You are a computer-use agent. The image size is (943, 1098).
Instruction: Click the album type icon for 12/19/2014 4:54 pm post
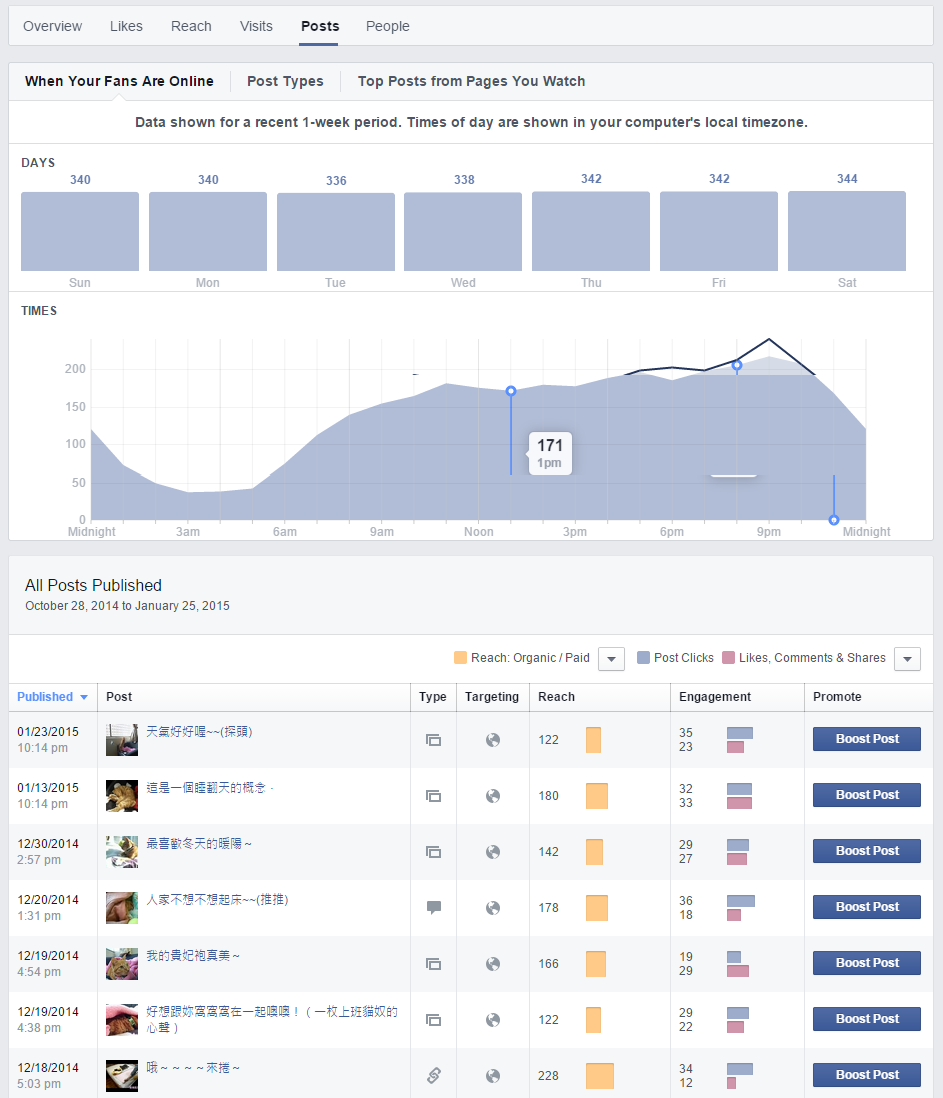point(433,964)
